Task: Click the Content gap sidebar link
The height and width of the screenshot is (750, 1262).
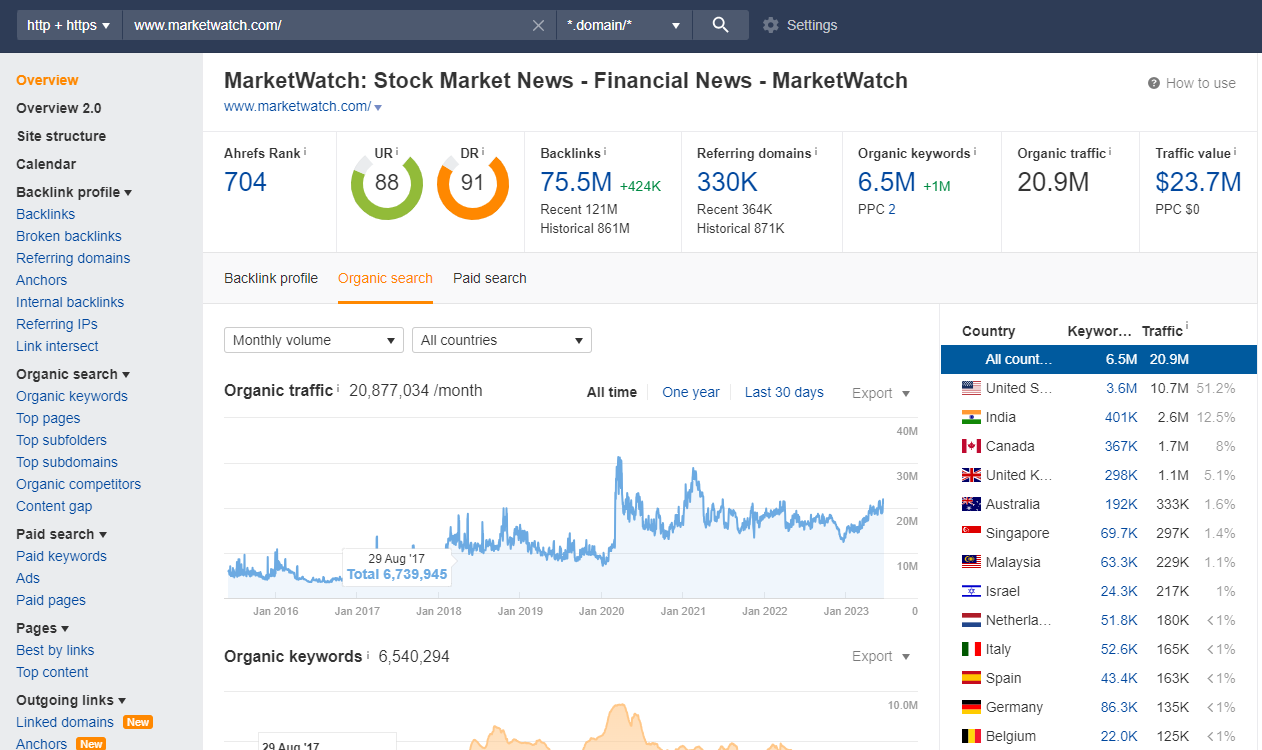Action: 54,506
